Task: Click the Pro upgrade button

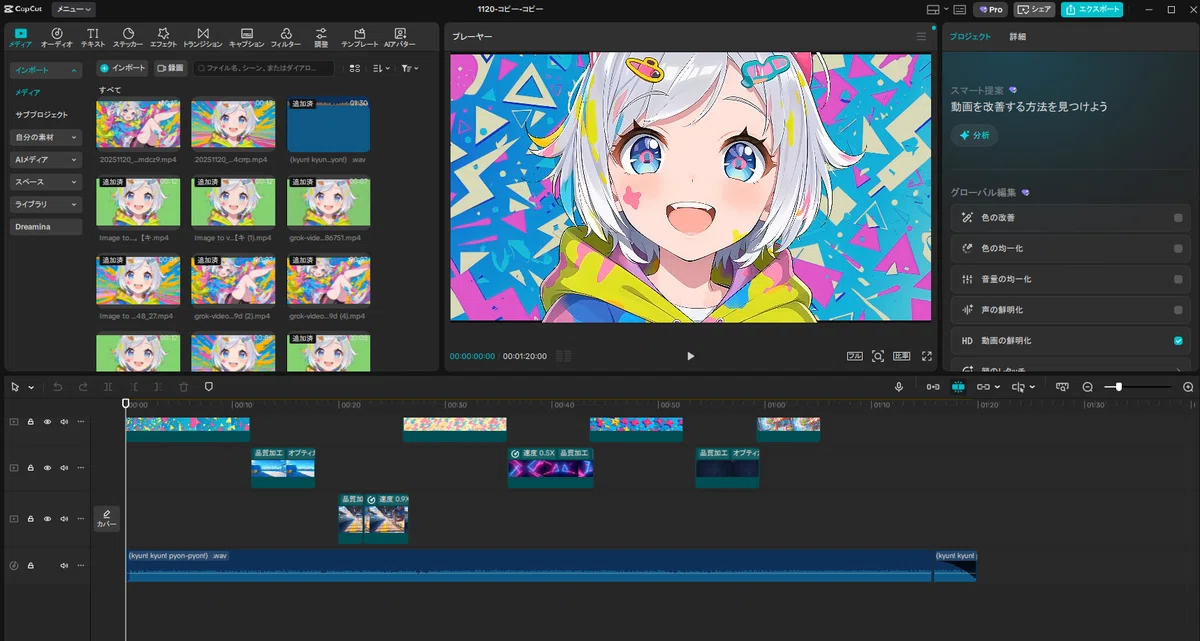Action: 991,9
